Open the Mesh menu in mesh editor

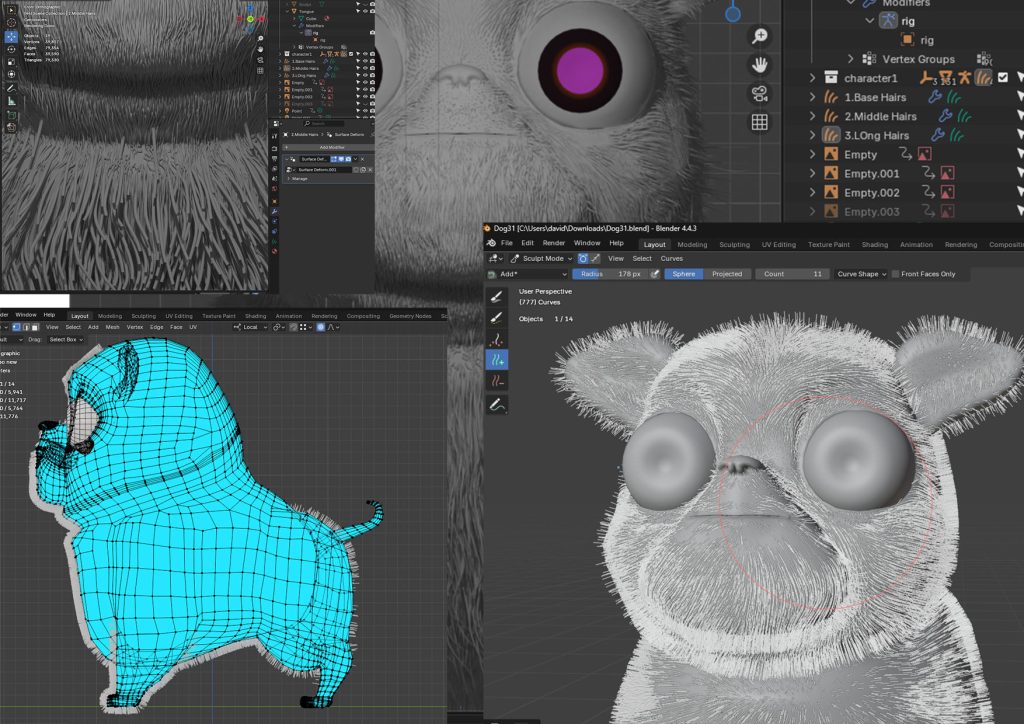112,327
